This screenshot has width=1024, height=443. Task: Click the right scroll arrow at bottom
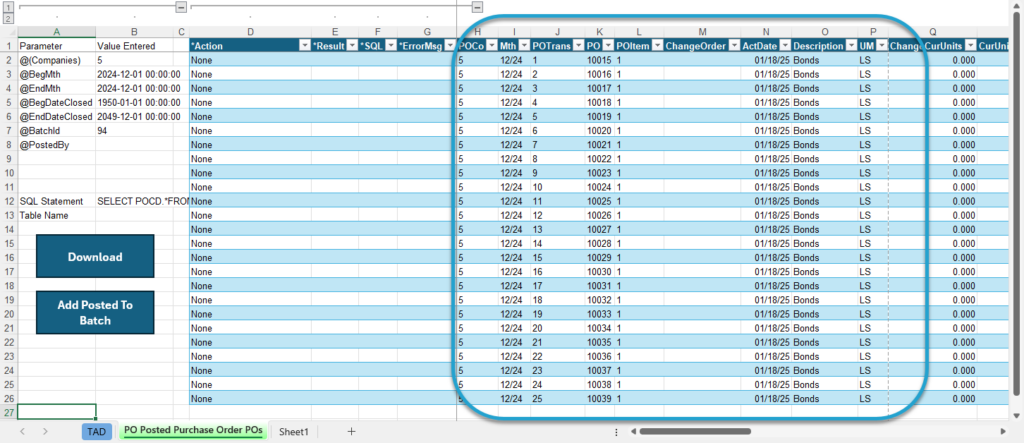(x=1003, y=431)
